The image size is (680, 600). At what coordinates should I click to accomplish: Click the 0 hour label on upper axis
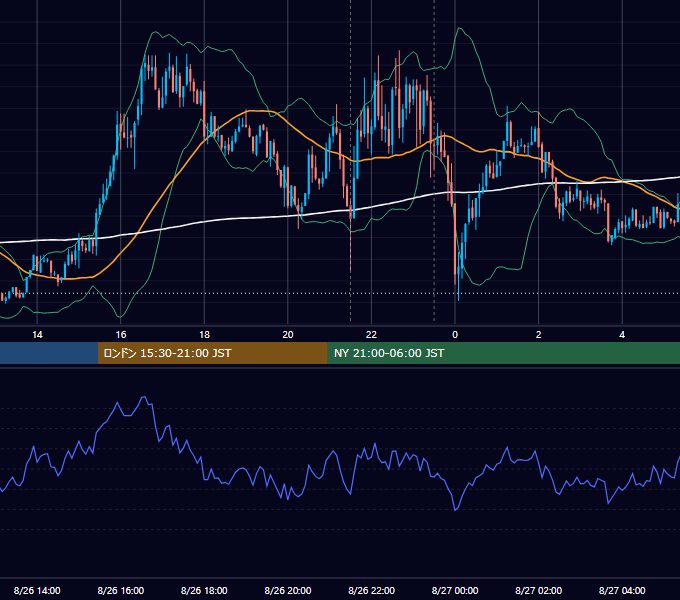(x=455, y=335)
